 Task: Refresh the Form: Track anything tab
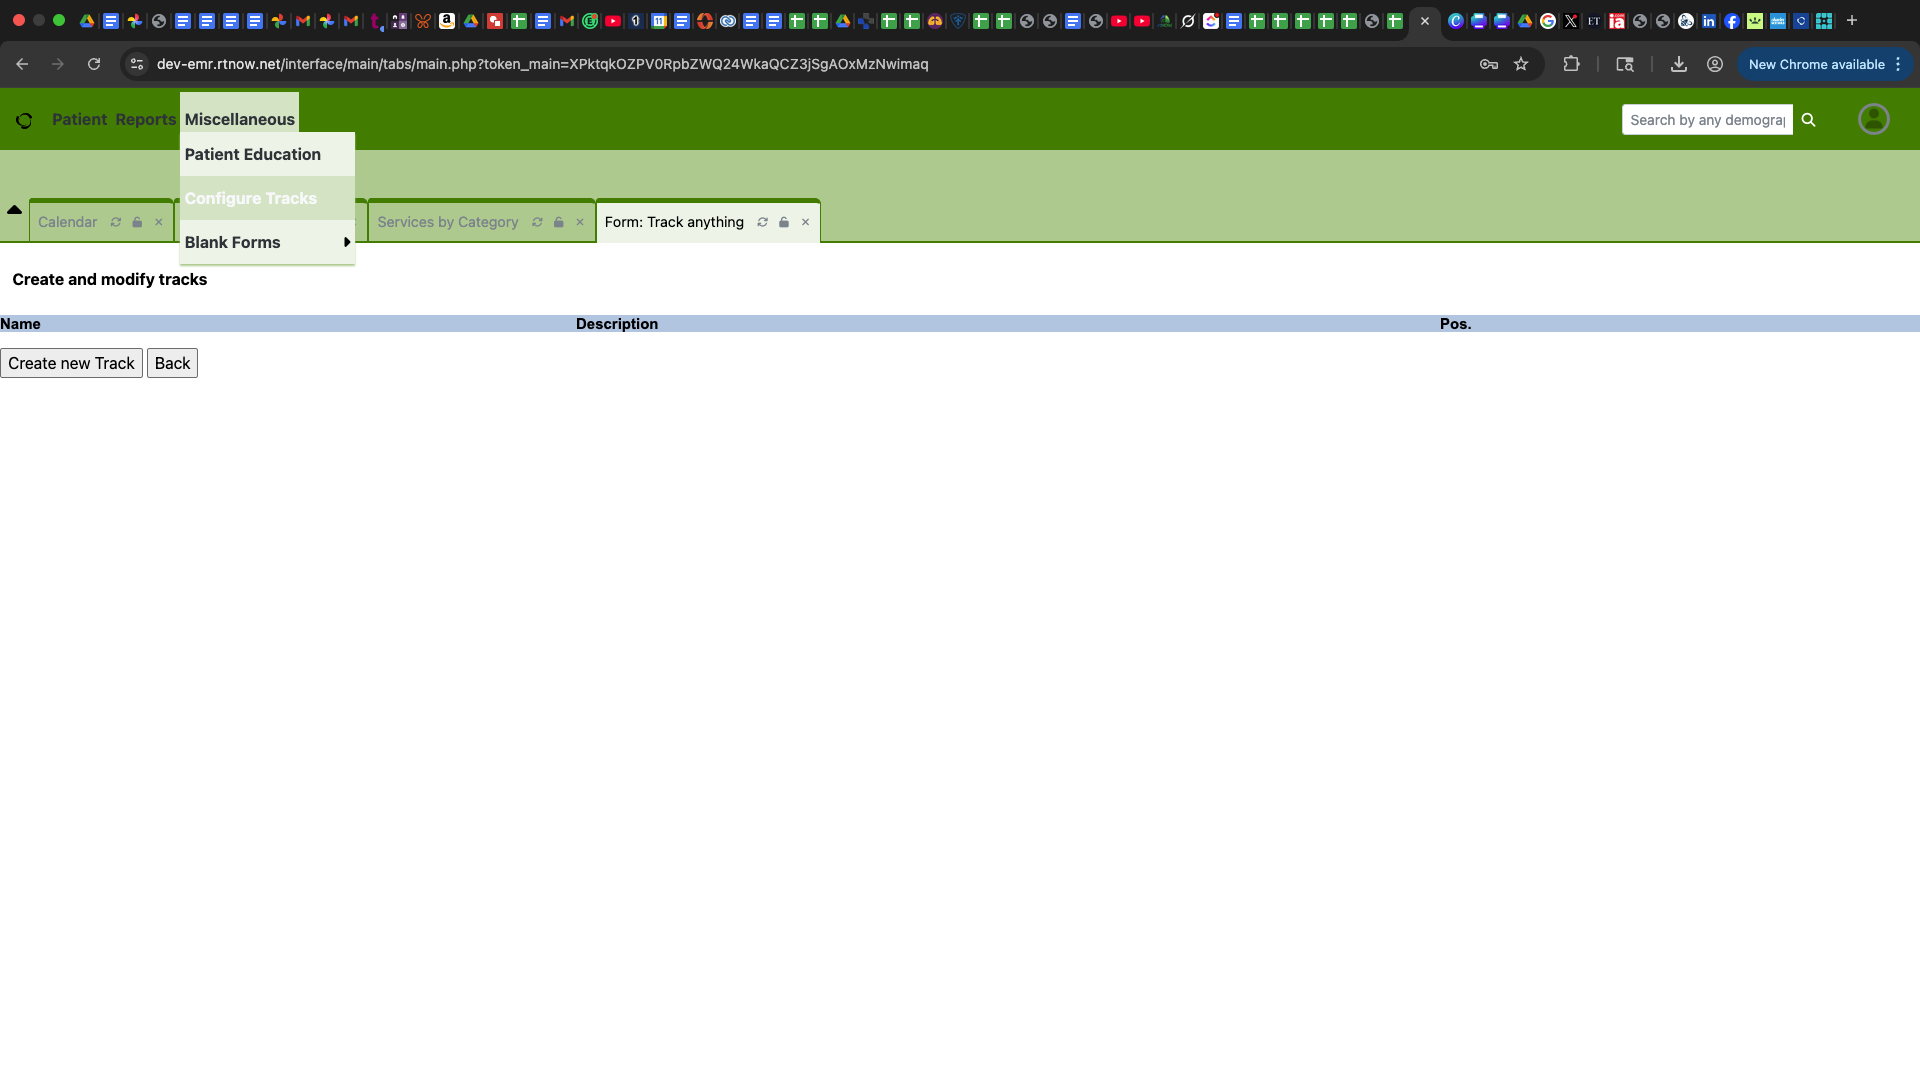[762, 222]
